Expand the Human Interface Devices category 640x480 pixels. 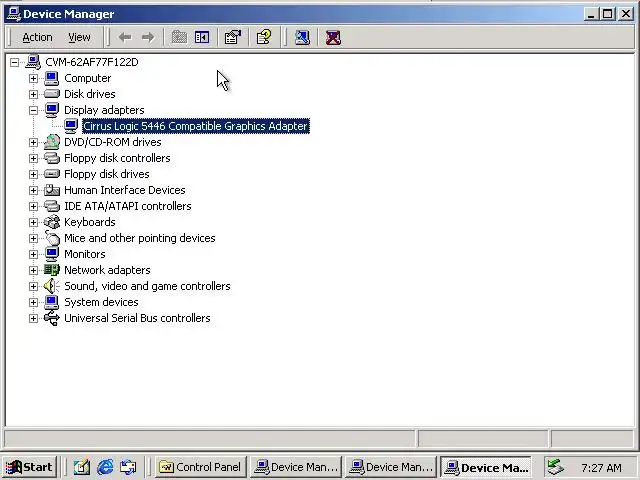click(x=33, y=190)
